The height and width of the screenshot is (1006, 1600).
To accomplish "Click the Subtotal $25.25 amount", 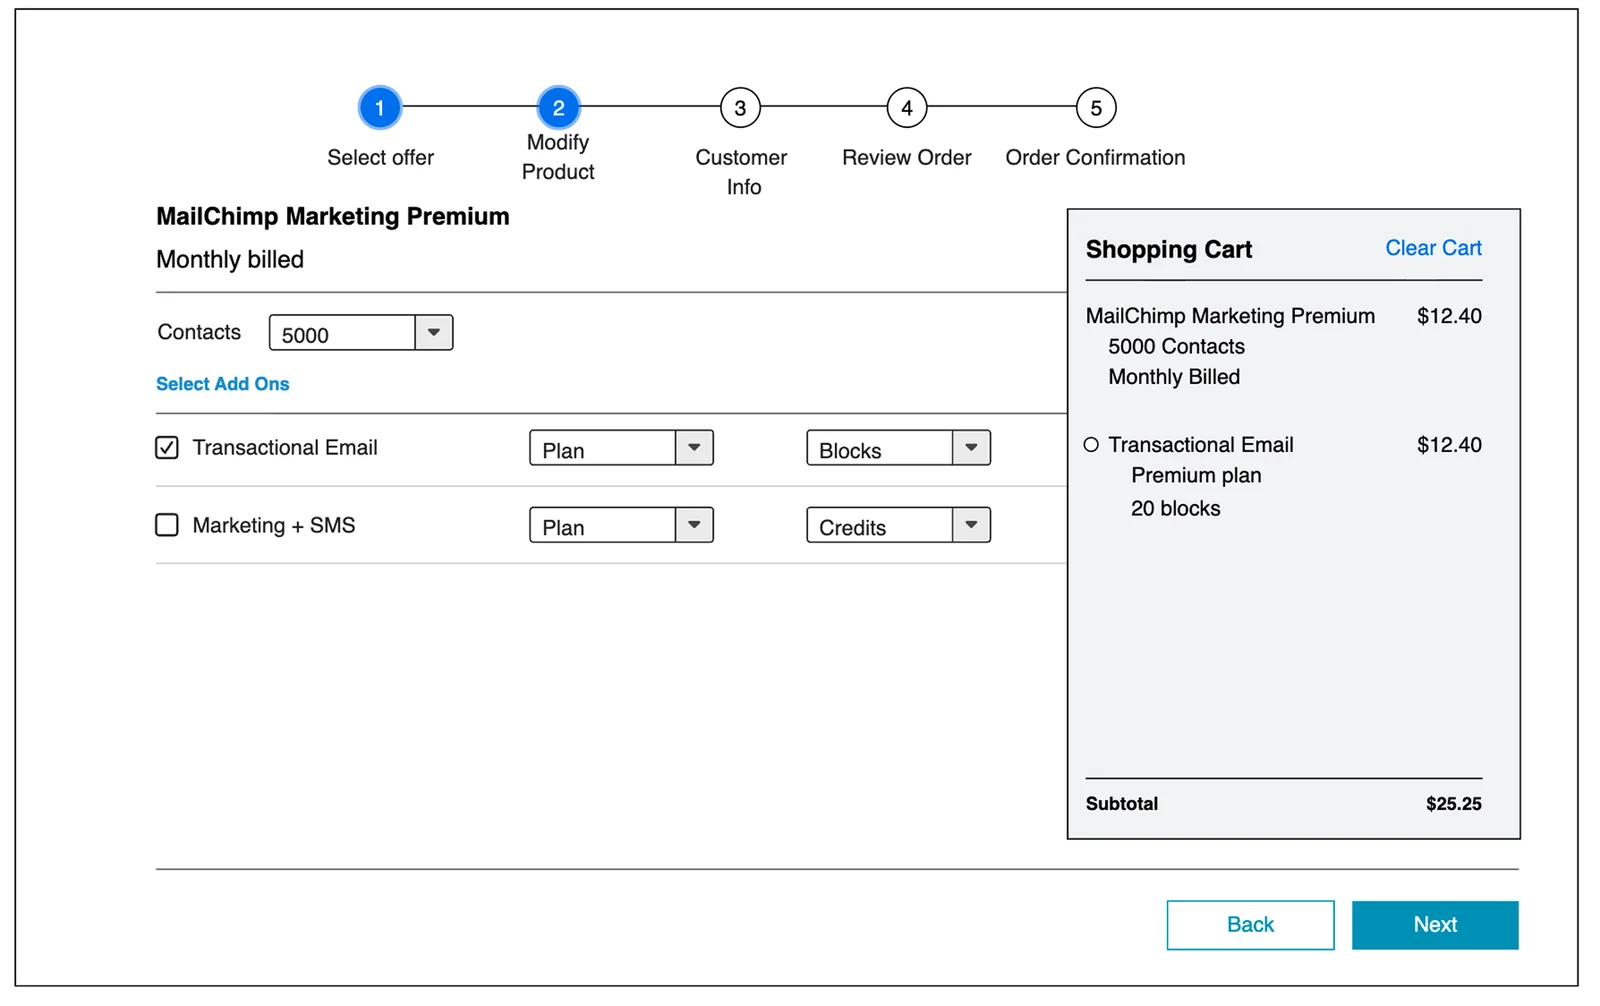I will pos(1454,804).
